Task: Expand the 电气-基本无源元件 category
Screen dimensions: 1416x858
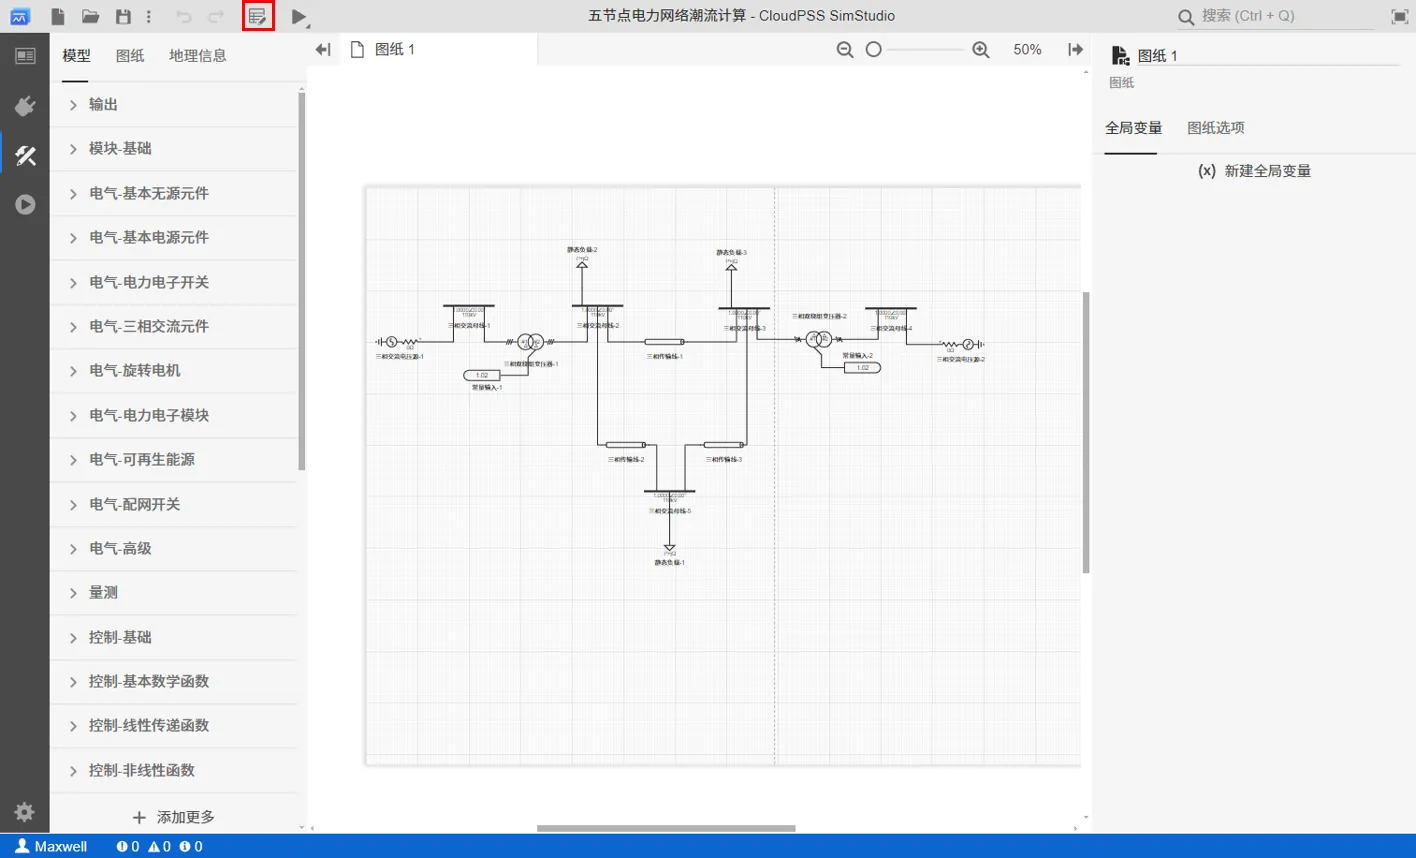Action: coord(148,193)
